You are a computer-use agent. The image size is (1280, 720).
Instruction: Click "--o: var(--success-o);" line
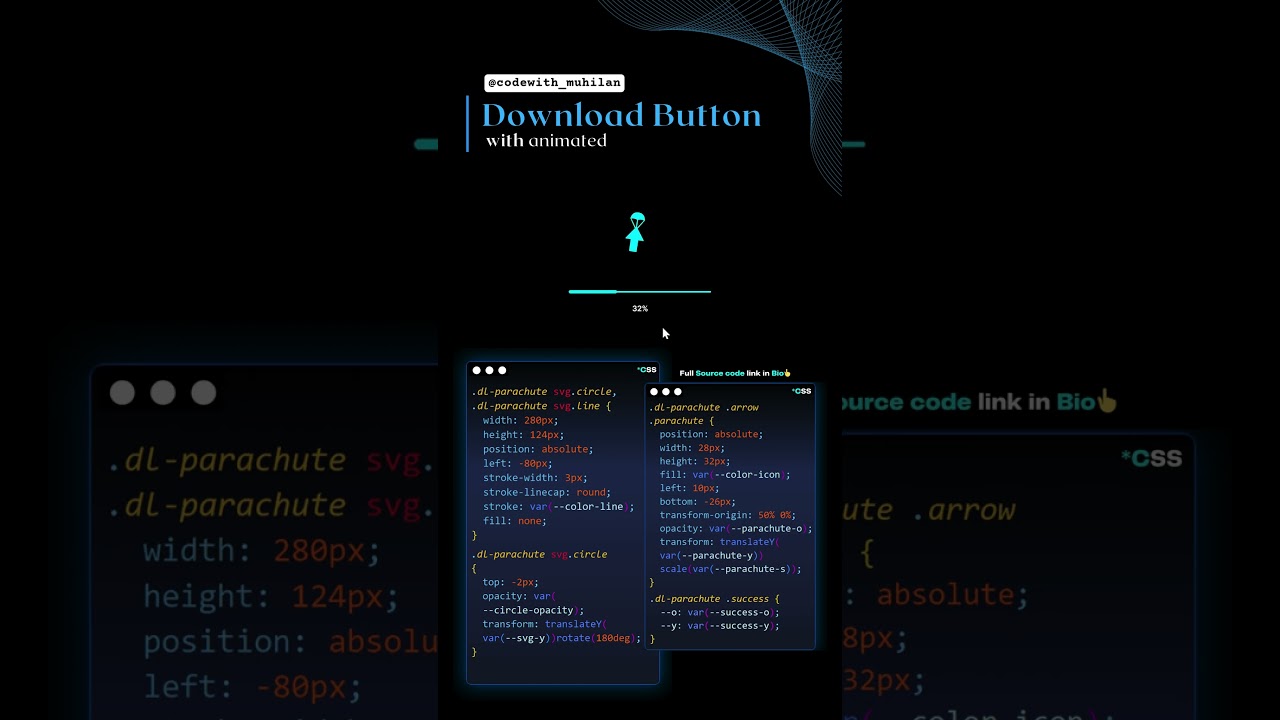tap(720, 612)
